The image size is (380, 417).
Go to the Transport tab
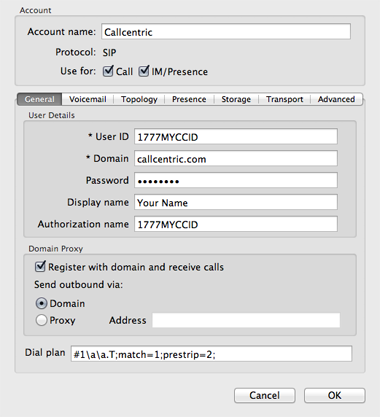284,99
